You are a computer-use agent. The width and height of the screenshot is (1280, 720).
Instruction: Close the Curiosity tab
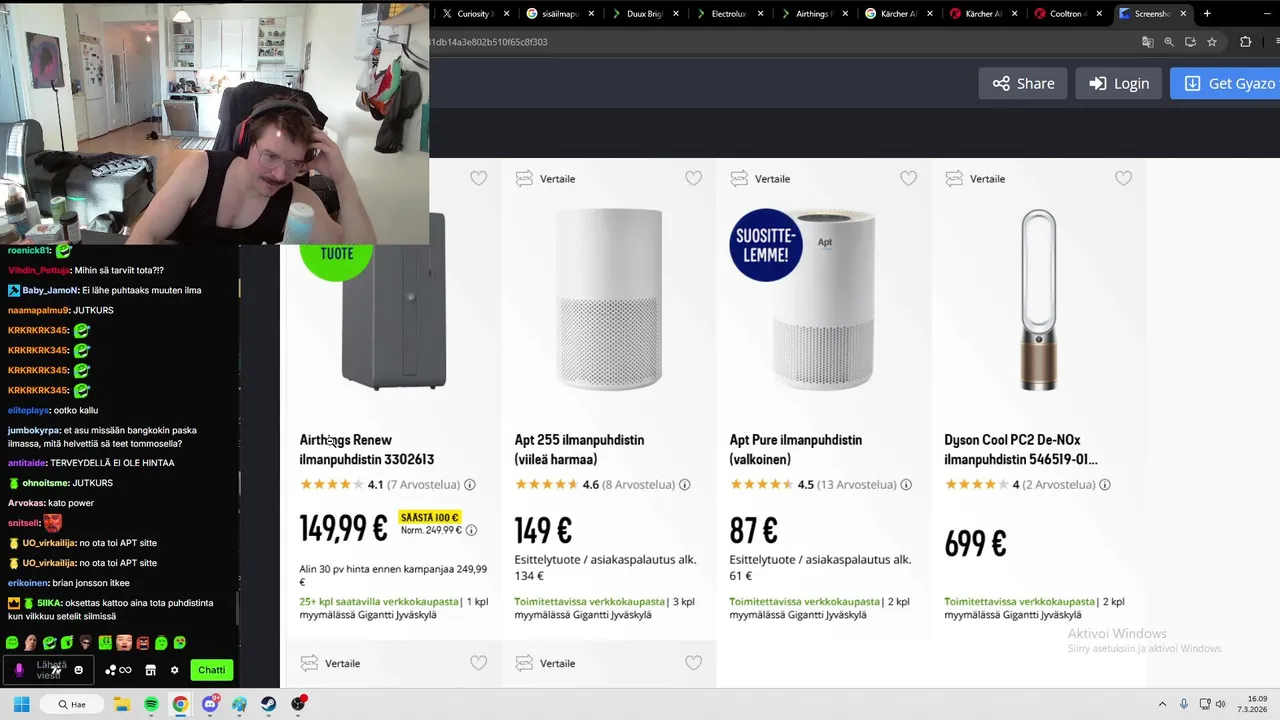click(506, 13)
